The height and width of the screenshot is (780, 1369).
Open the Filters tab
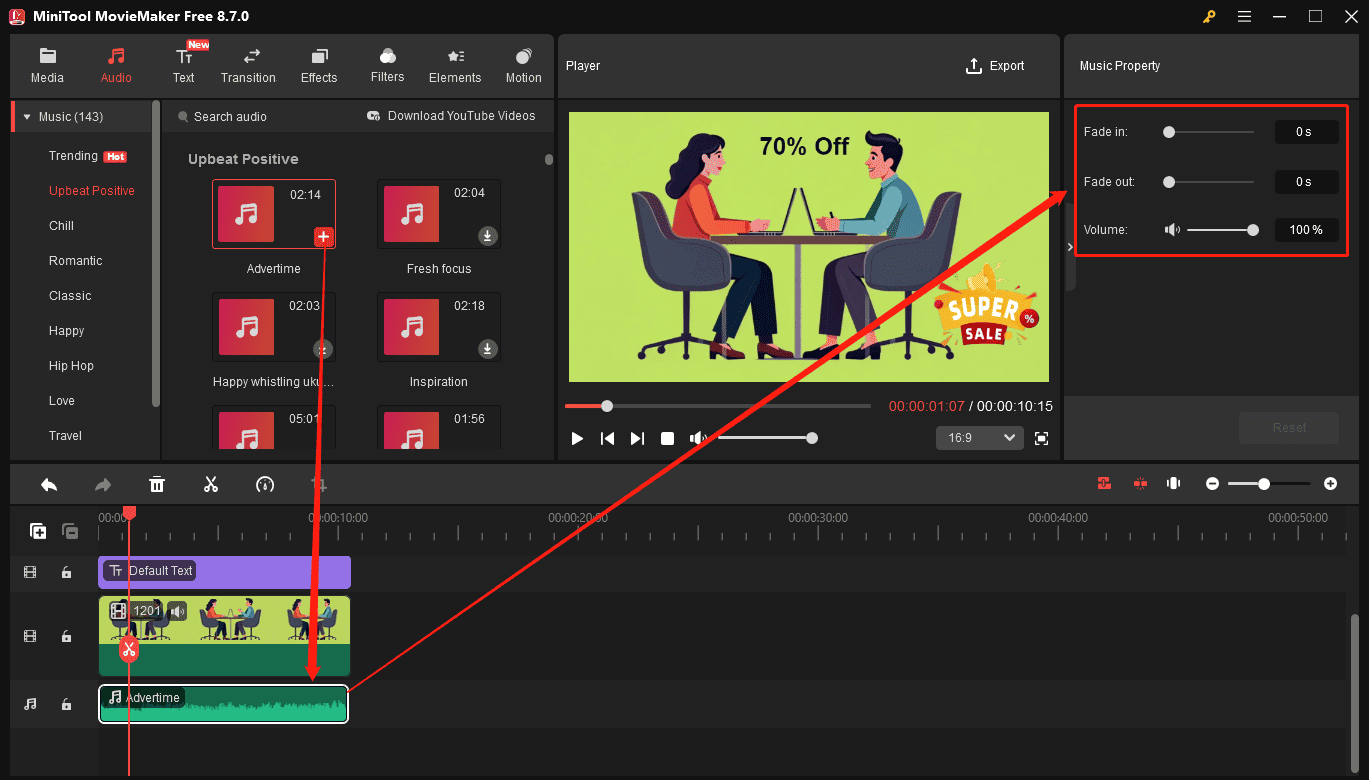(387, 66)
